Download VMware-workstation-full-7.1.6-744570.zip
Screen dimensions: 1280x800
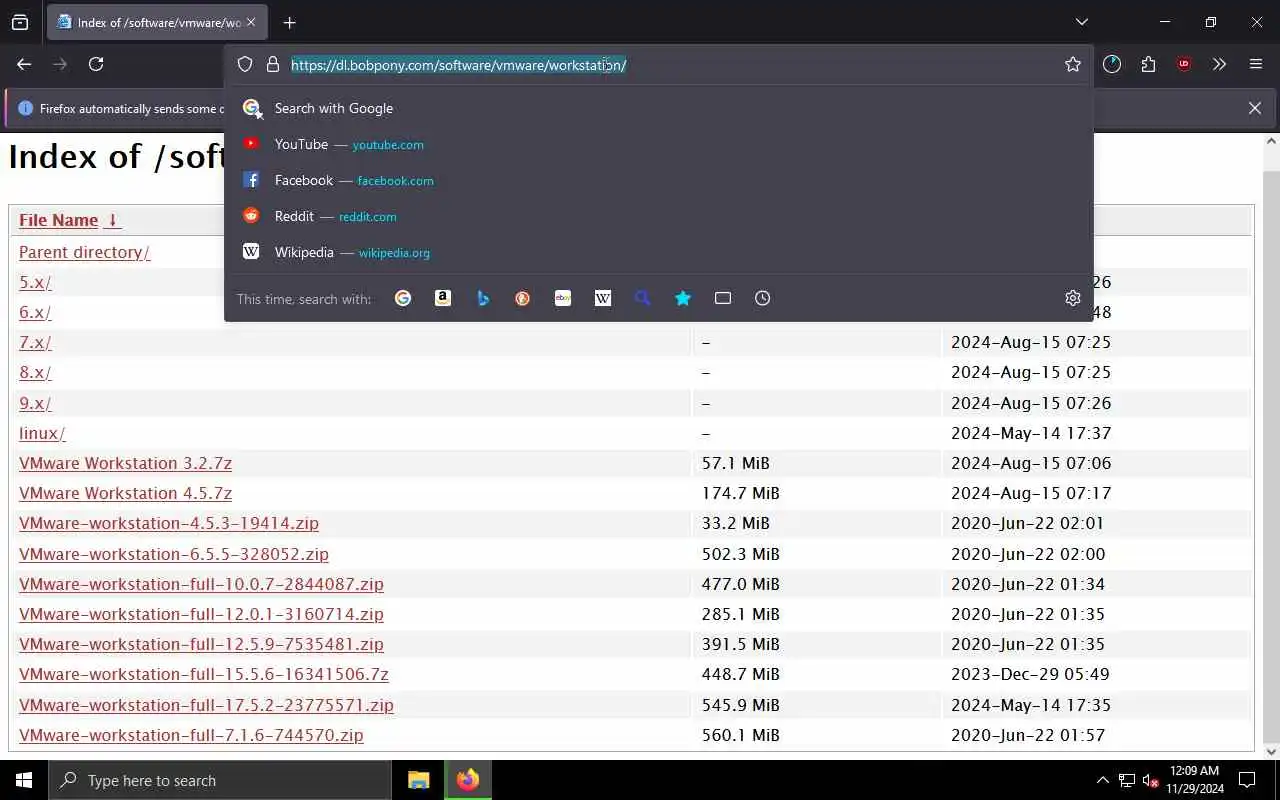[191, 735]
